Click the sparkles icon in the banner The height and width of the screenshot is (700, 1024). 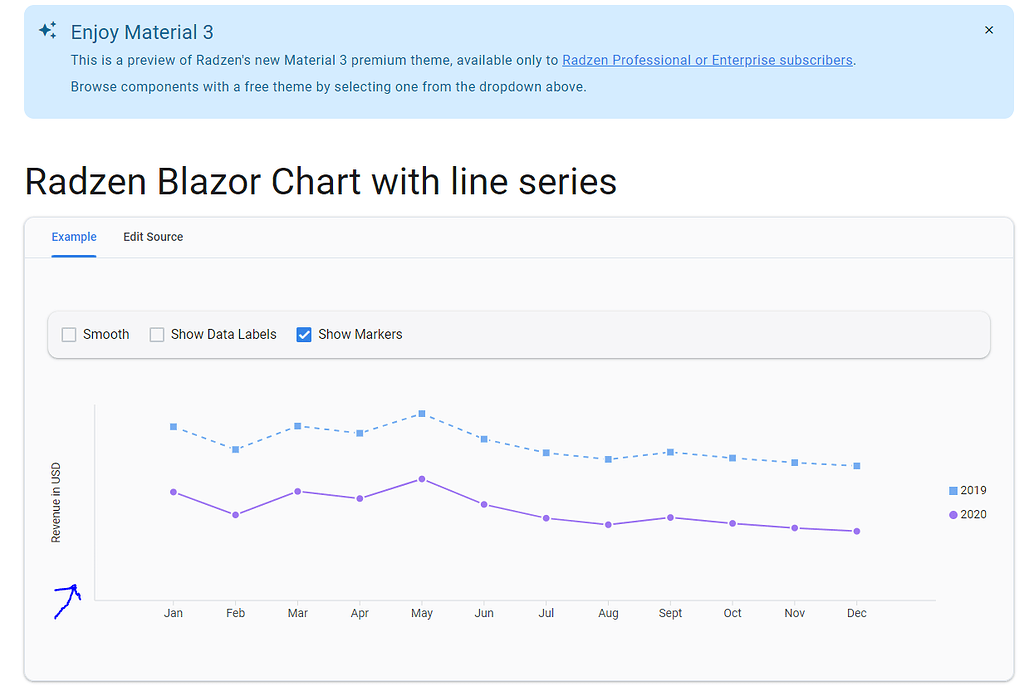46,30
